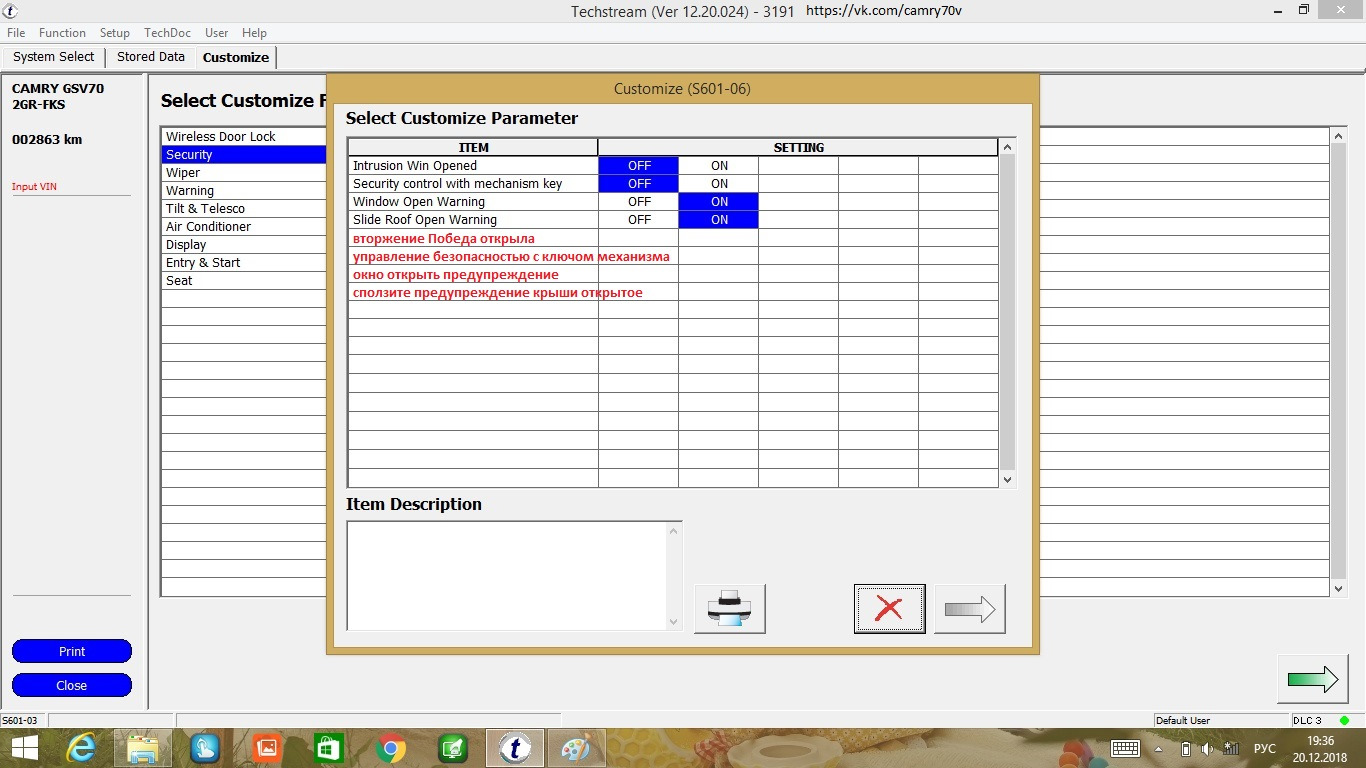This screenshot has height=768, width=1366.
Task: Click the parameter table's scroll up arrow
Action: pyautogui.click(x=1007, y=148)
